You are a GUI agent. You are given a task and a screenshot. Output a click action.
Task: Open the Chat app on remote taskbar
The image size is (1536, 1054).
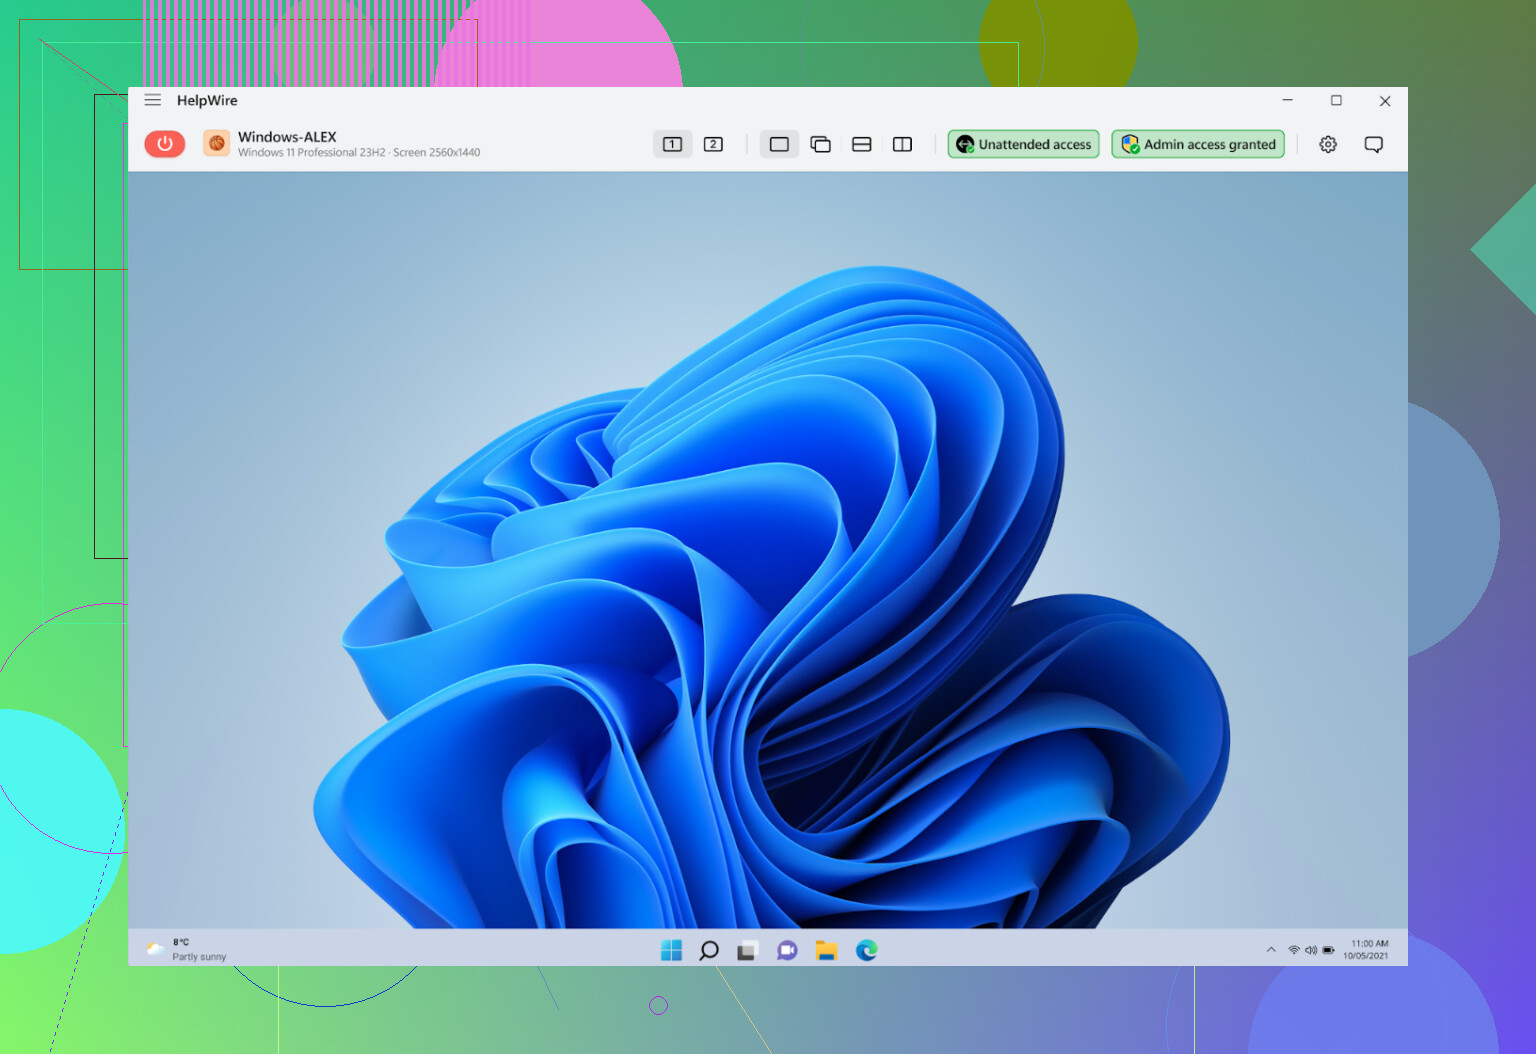pyautogui.click(x=787, y=950)
